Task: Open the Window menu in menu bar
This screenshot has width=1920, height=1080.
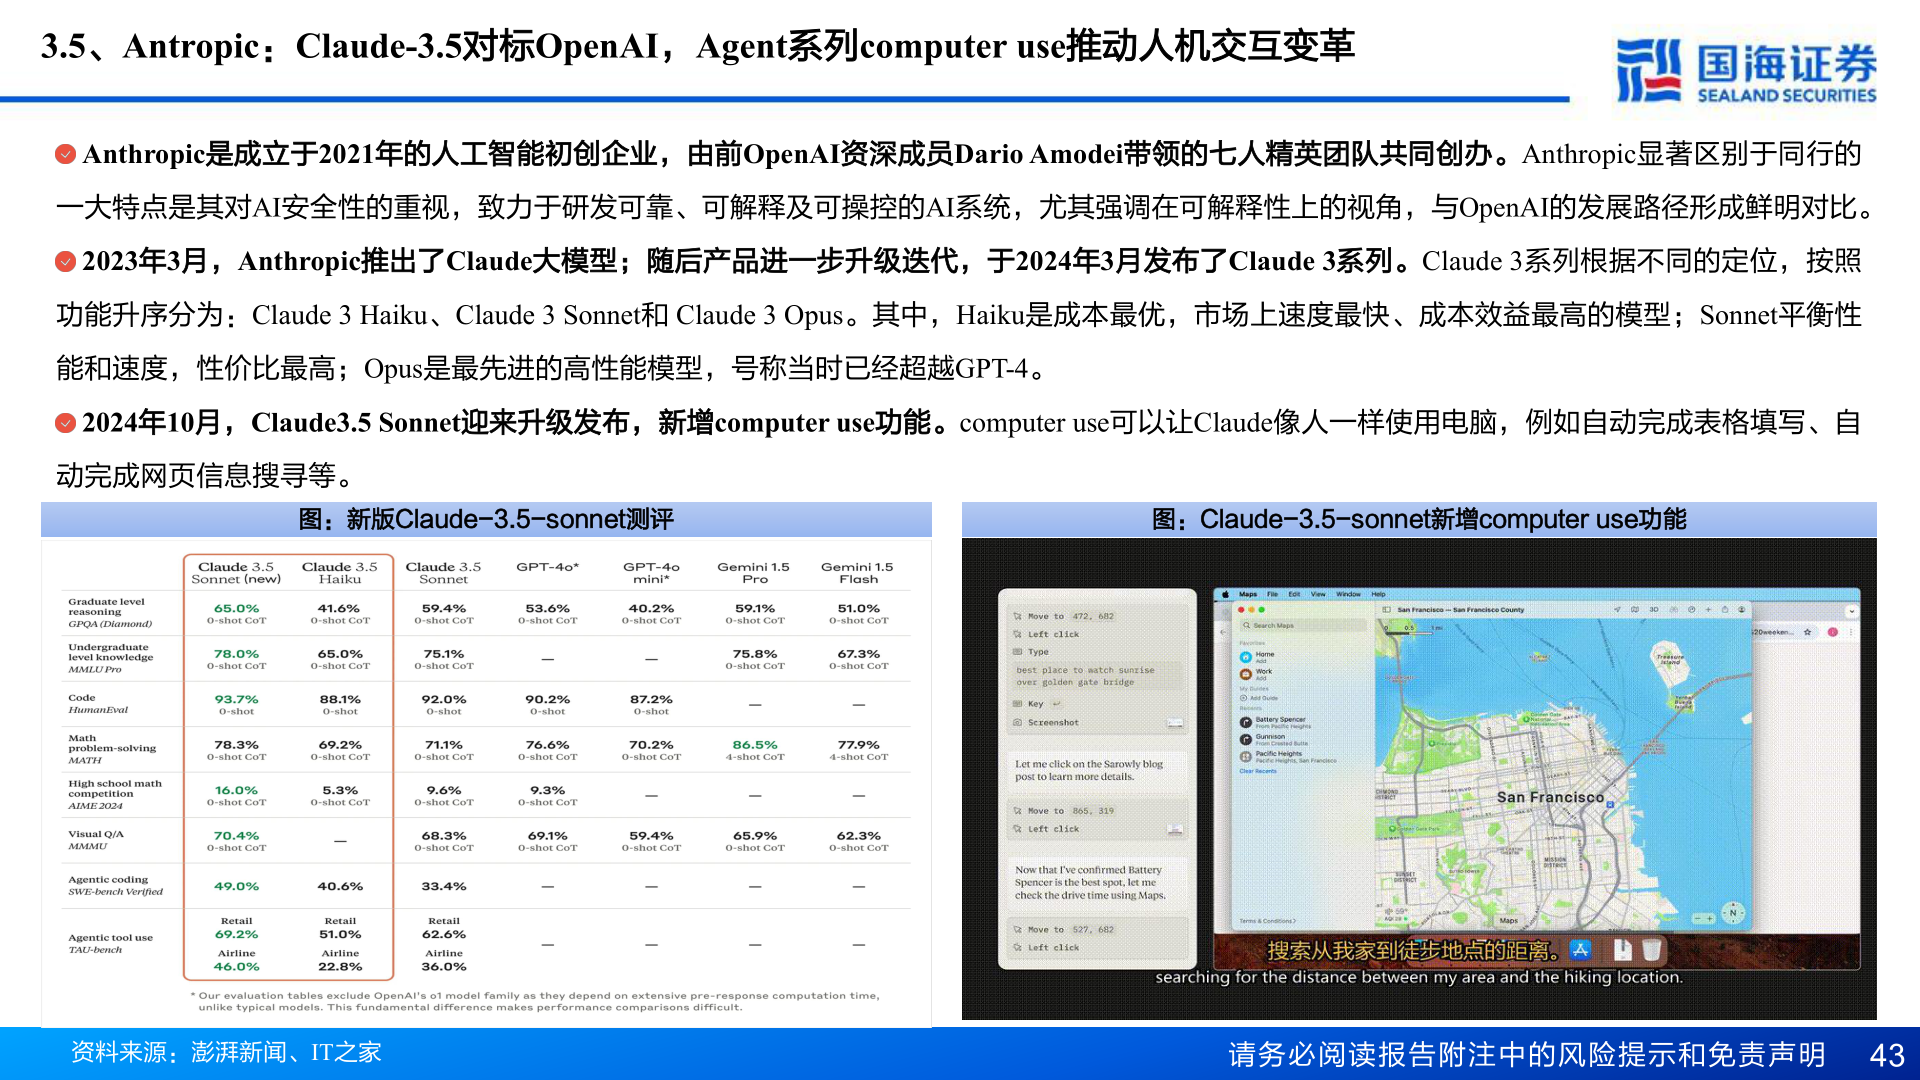Action: click(x=1348, y=594)
